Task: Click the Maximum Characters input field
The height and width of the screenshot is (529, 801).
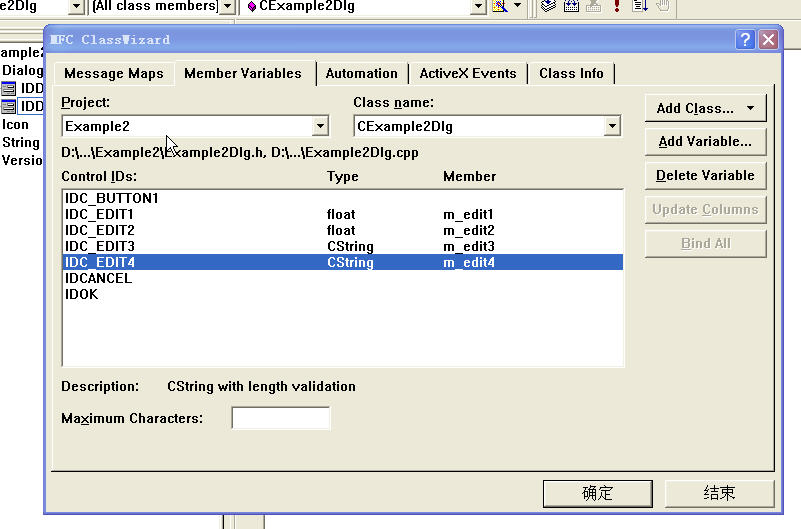Action: [x=280, y=418]
